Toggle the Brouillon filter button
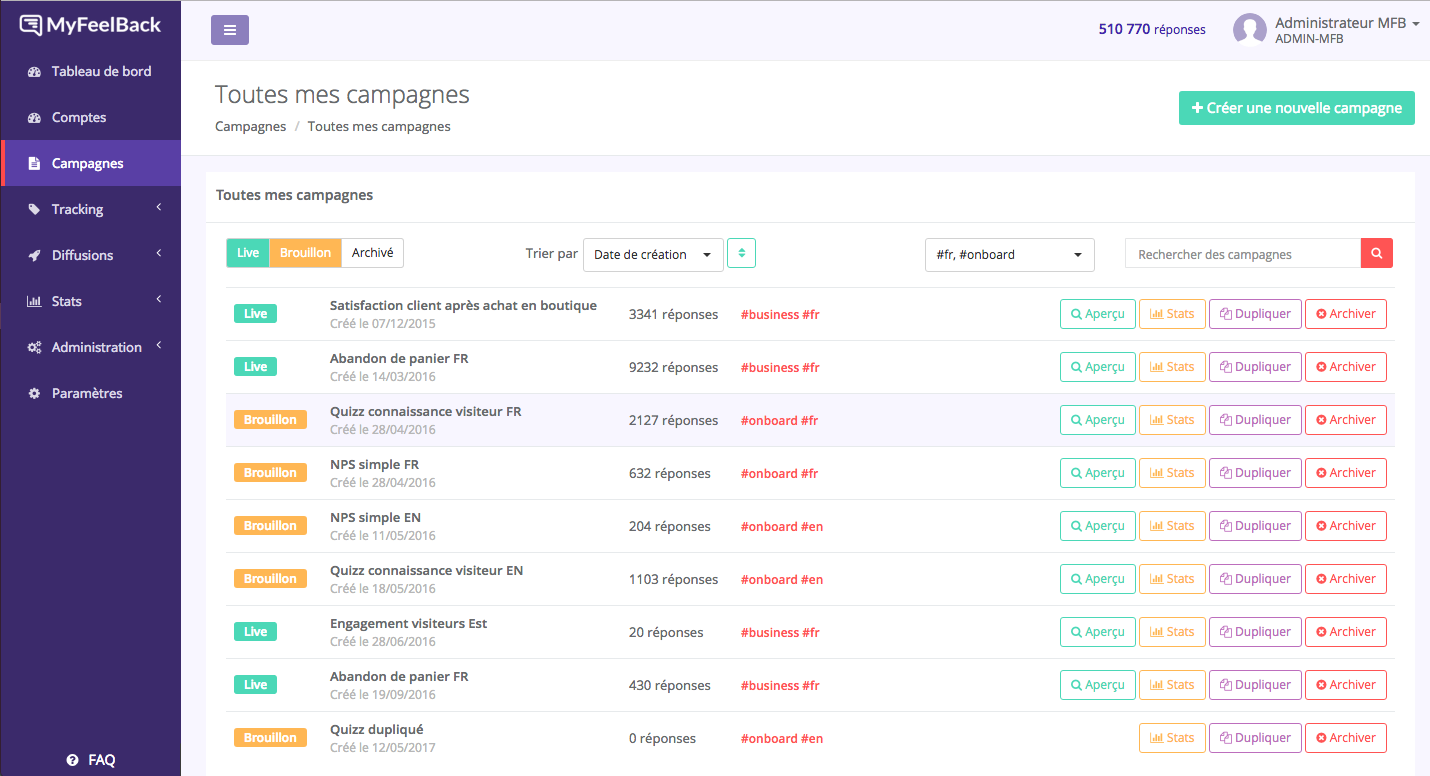The height and width of the screenshot is (776, 1430). tap(305, 253)
